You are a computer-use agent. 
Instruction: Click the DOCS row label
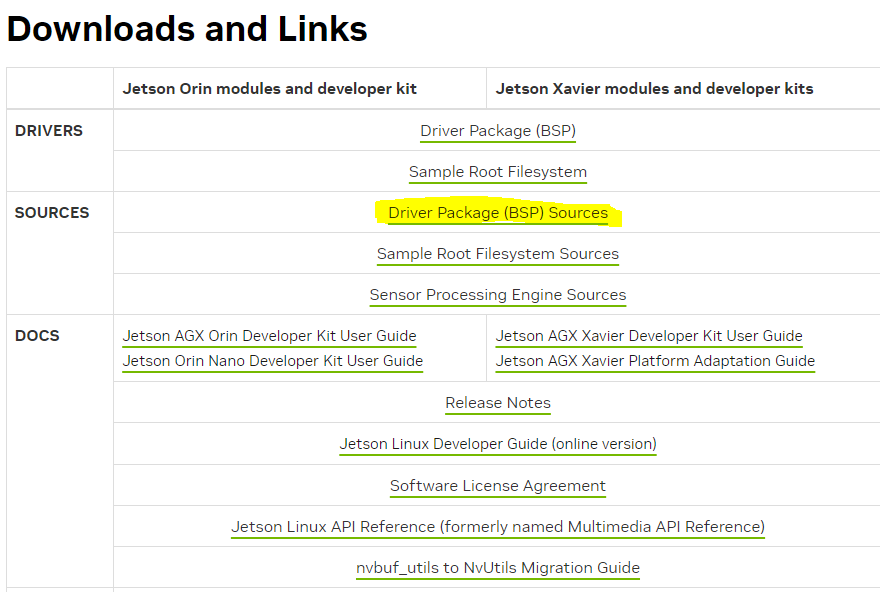[x=37, y=336]
